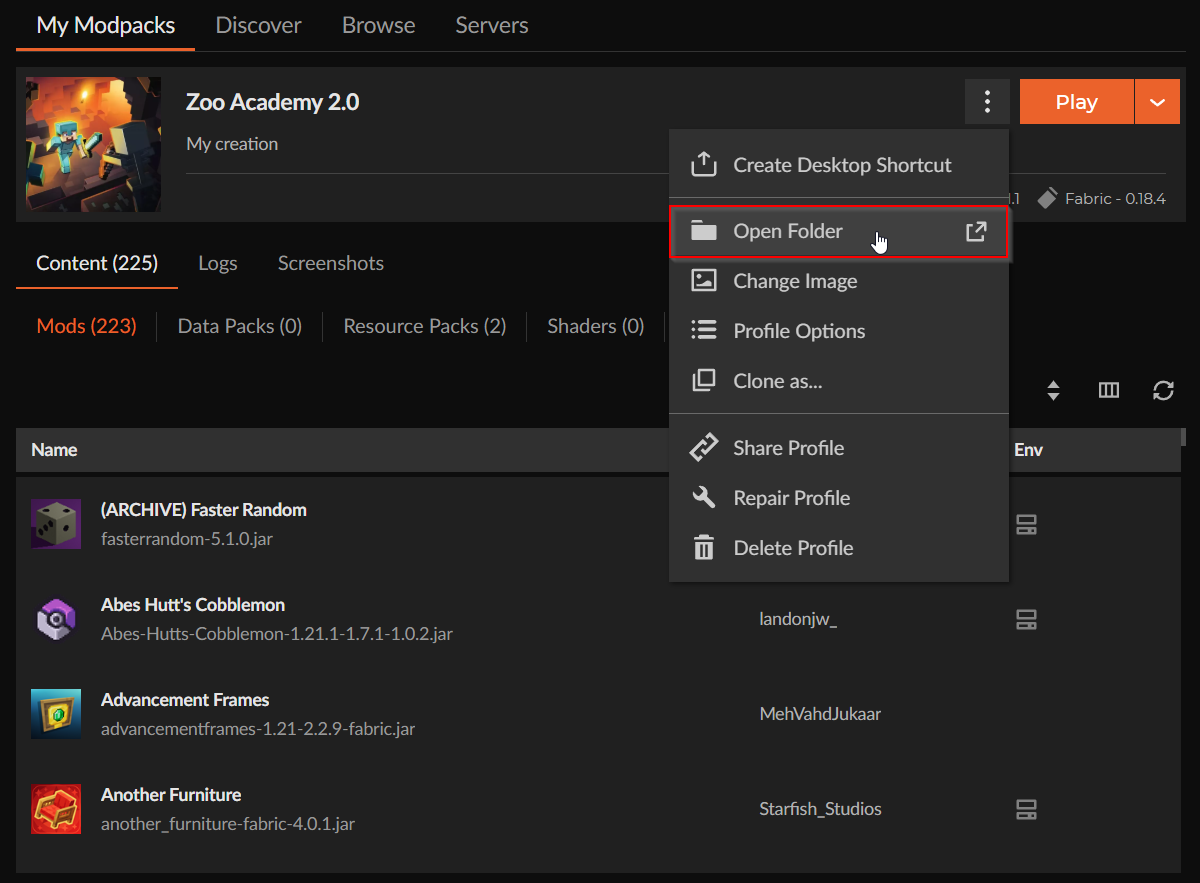1200x883 pixels.
Task: Click the Advancement Frames mod icon
Action: 56,714
